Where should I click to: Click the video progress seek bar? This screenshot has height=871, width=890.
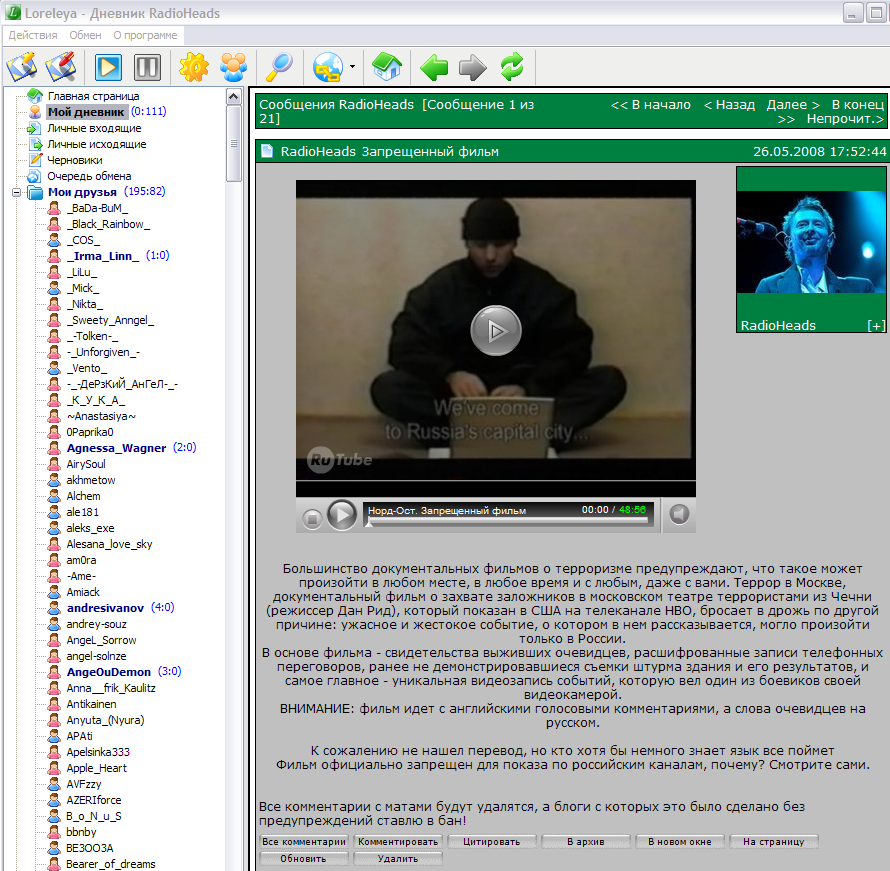(508, 521)
